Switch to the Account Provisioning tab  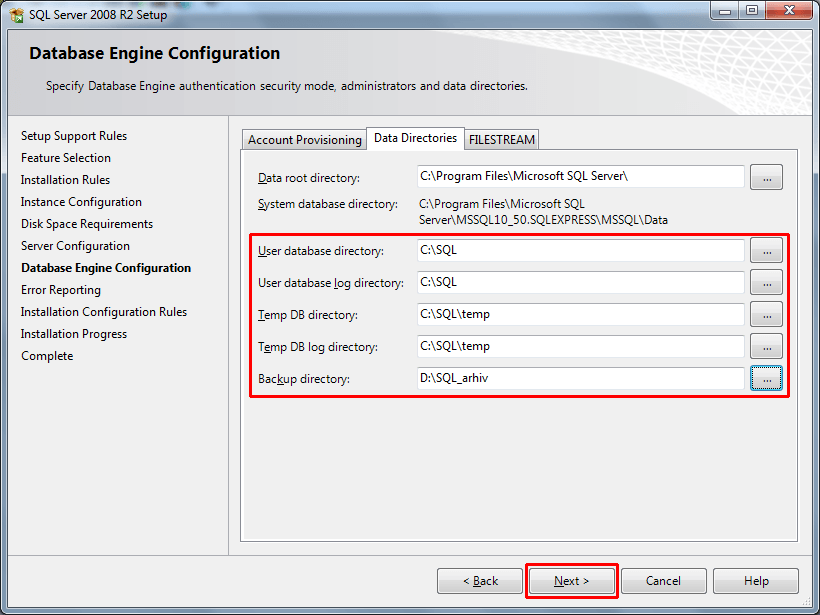tap(304, 140)
